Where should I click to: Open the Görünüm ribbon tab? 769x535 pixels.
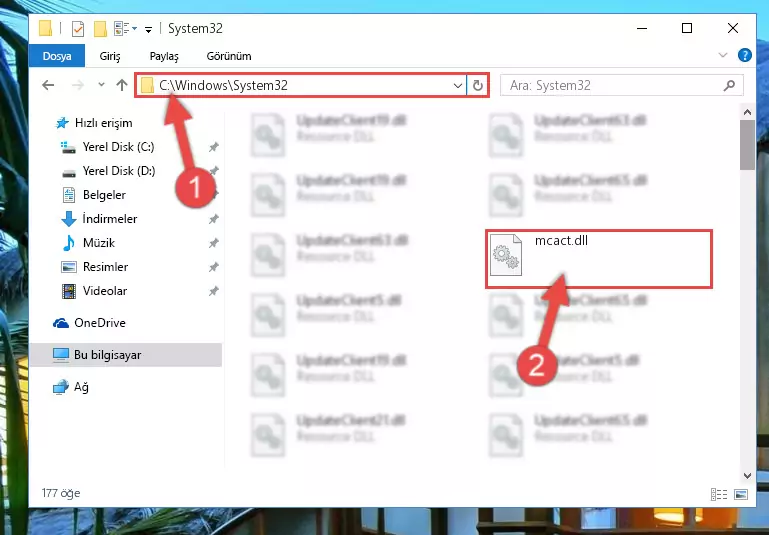point(229,56)
